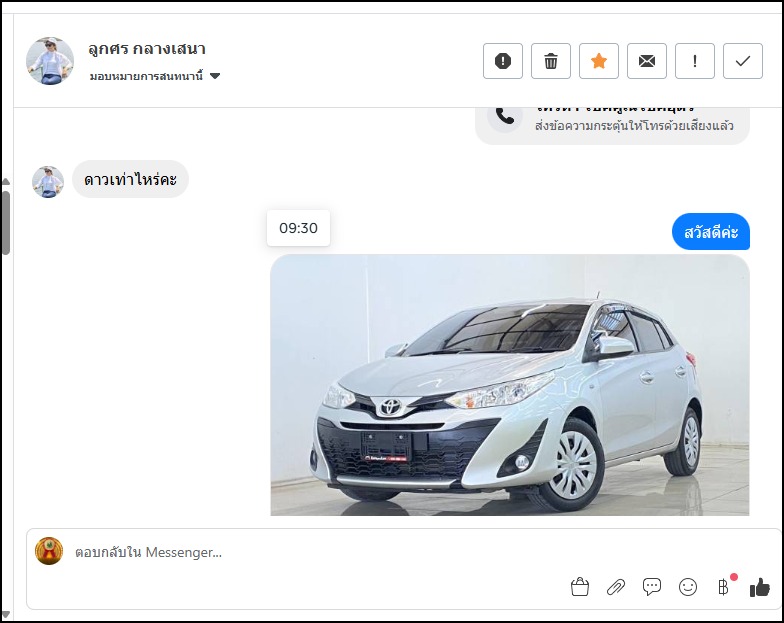
Task: Toggle the orange star follow-up marker
Action: tap(598, 61)
